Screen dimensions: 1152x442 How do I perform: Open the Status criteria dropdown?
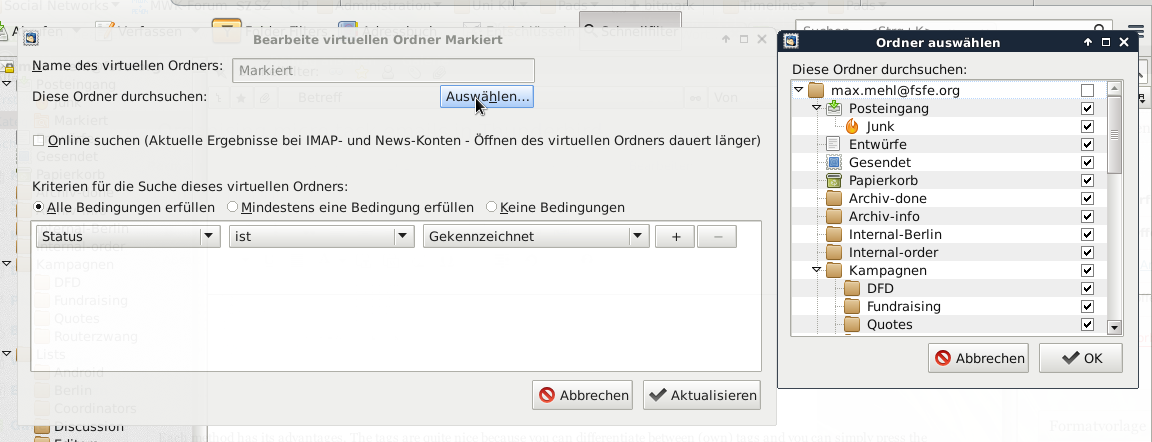pyautogui.click(x=127, y=237)
